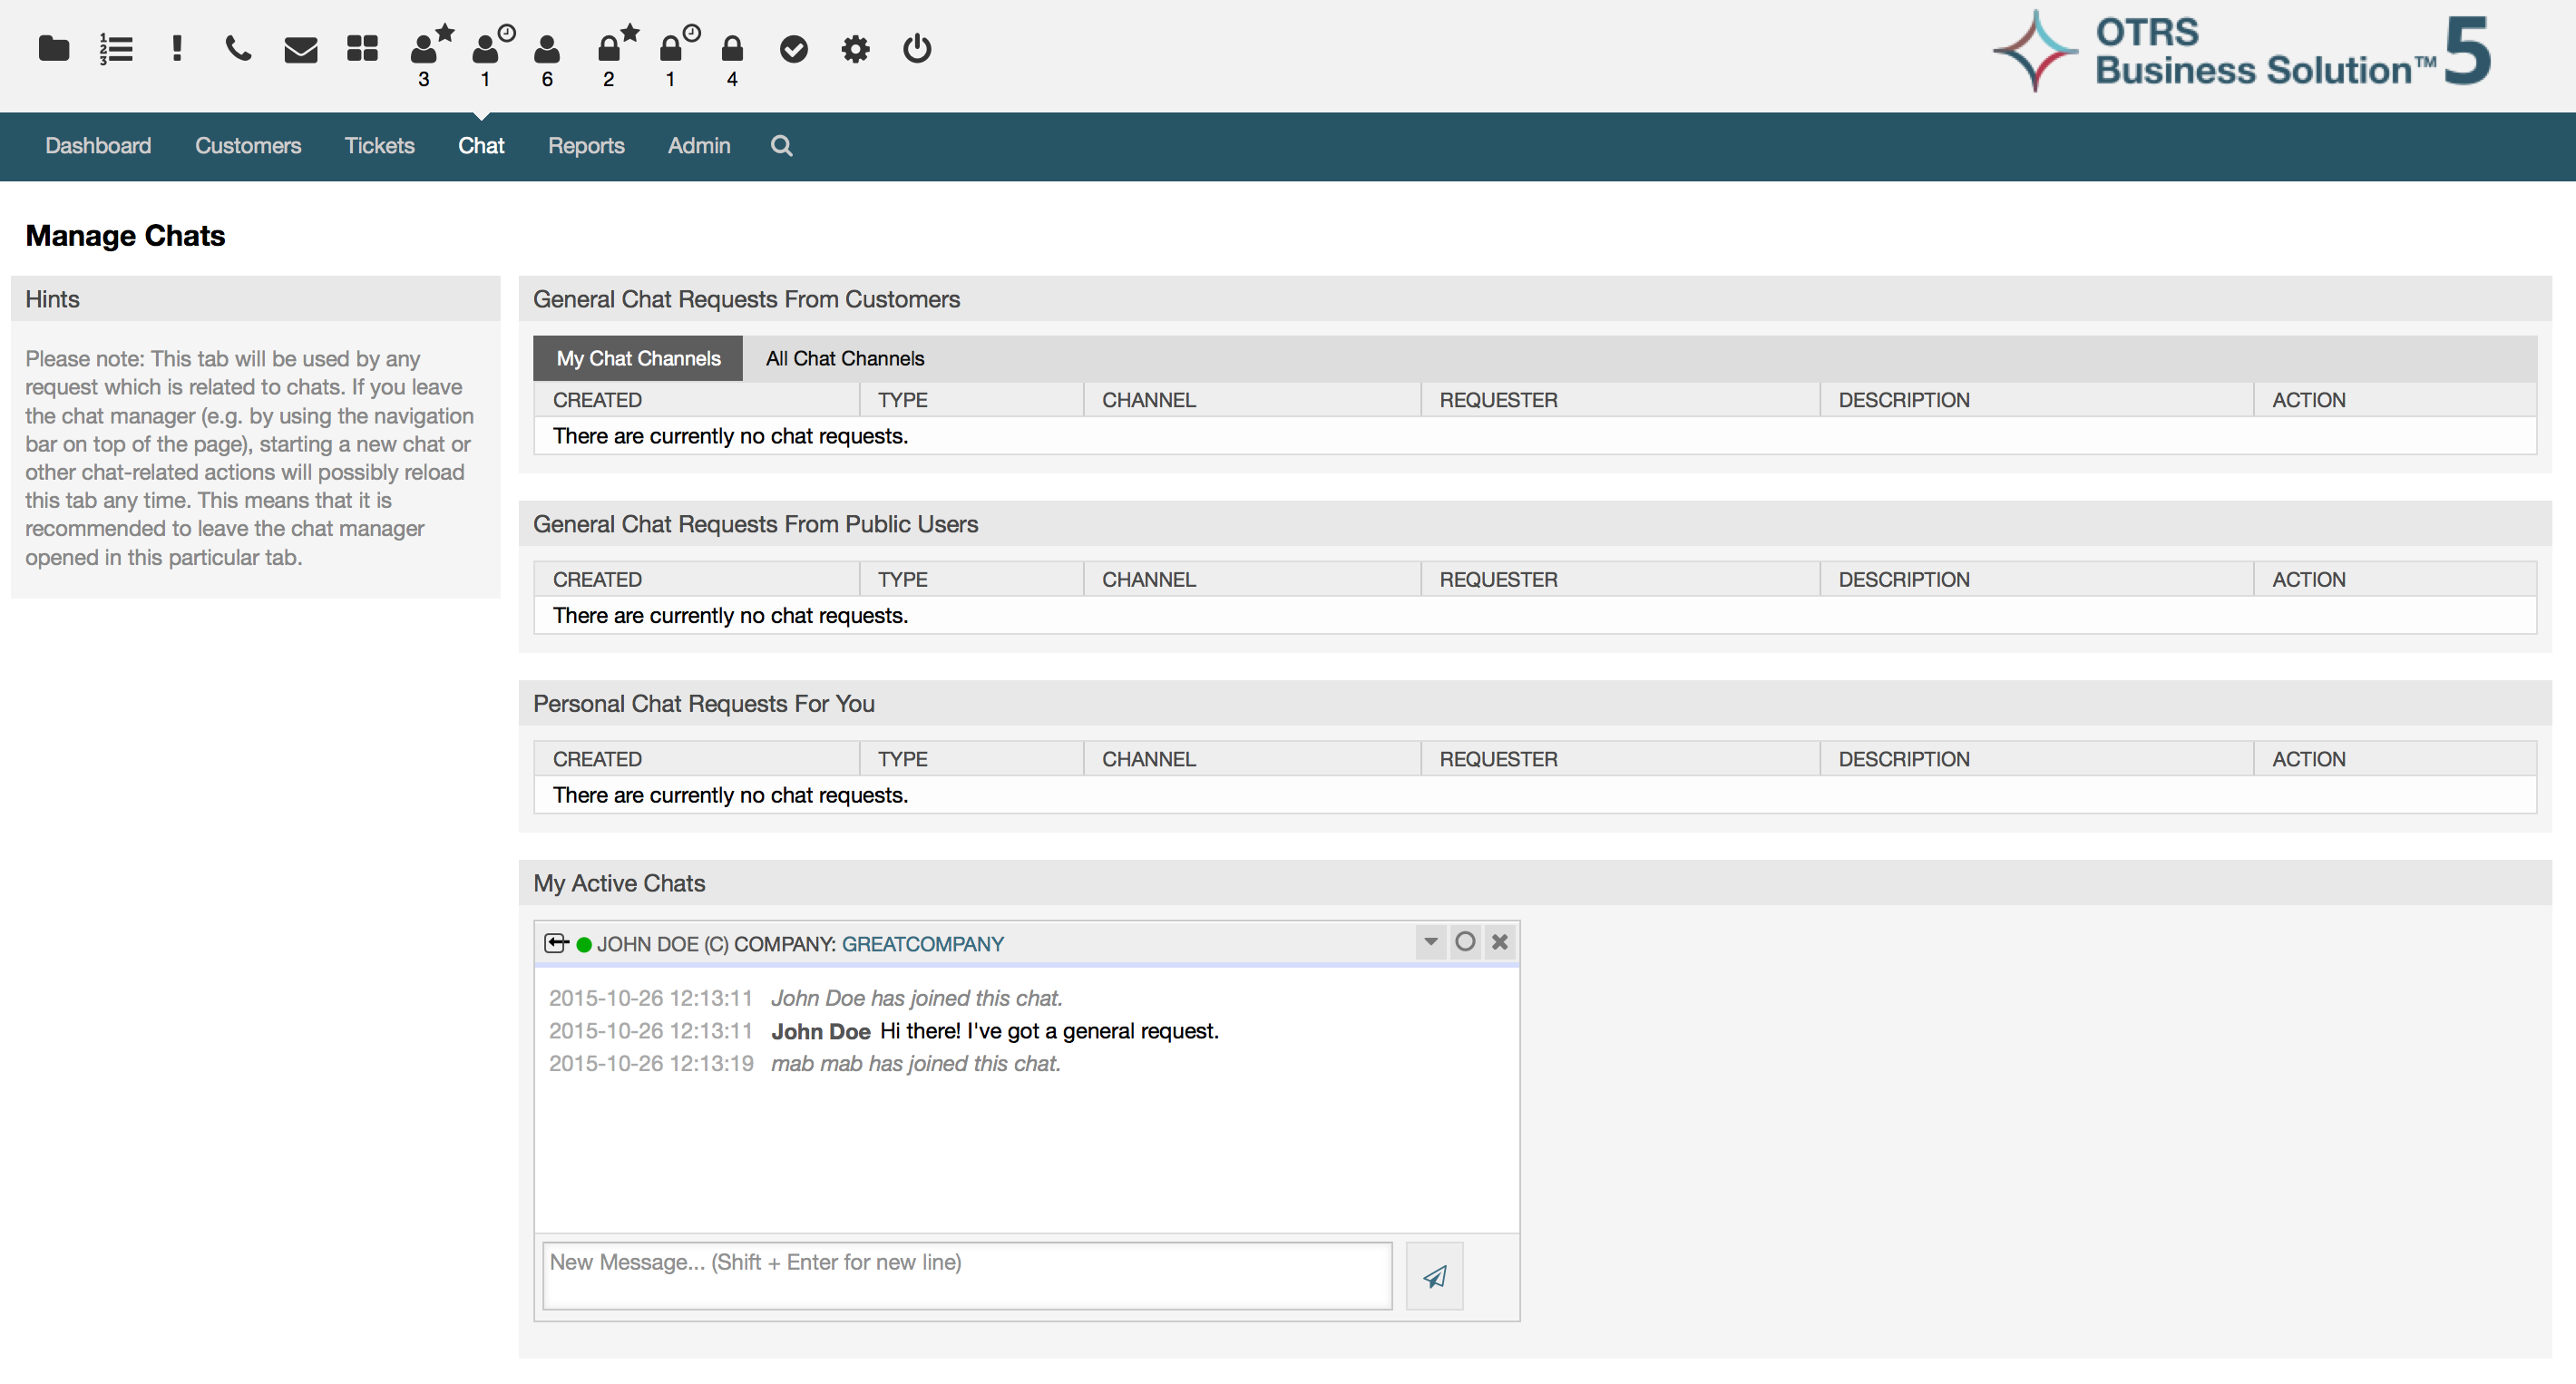Screen dimensions: 2576x1384
Task: Focus the New Message text field
Action: click(966, 1275)
